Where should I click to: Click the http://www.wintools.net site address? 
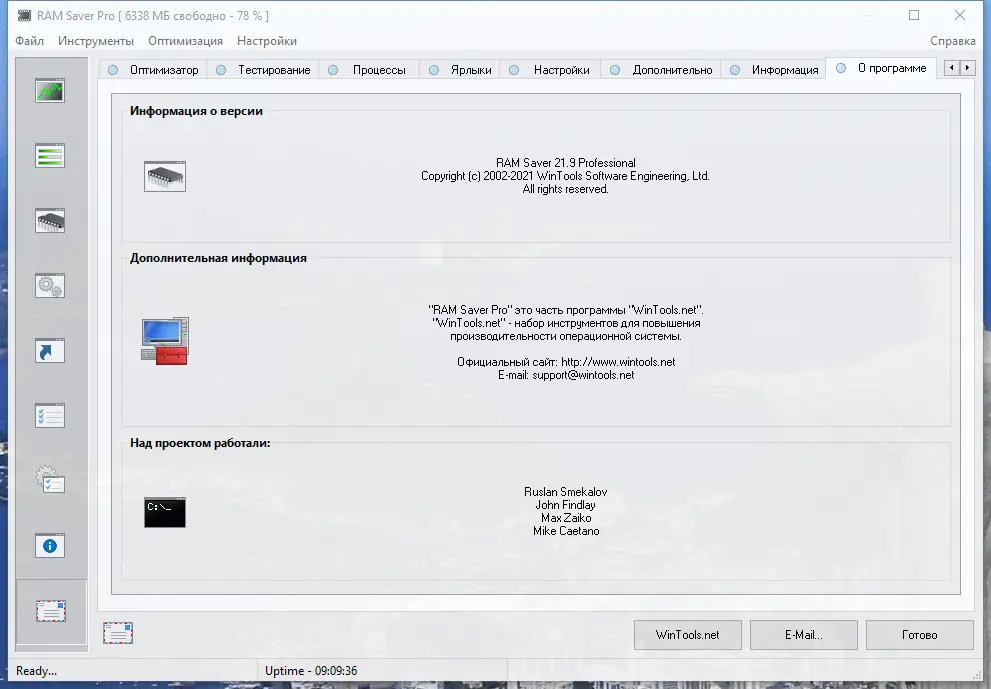tap(618, 362)
